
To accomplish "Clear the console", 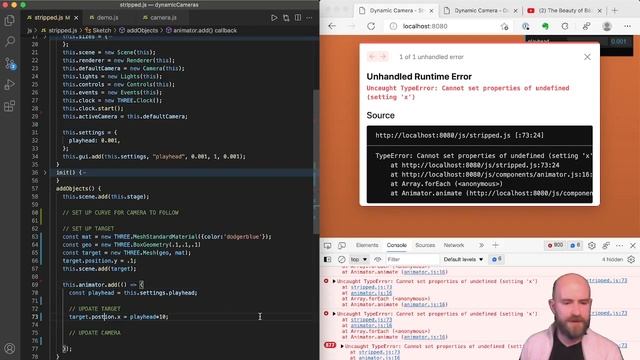I will 342,260.
